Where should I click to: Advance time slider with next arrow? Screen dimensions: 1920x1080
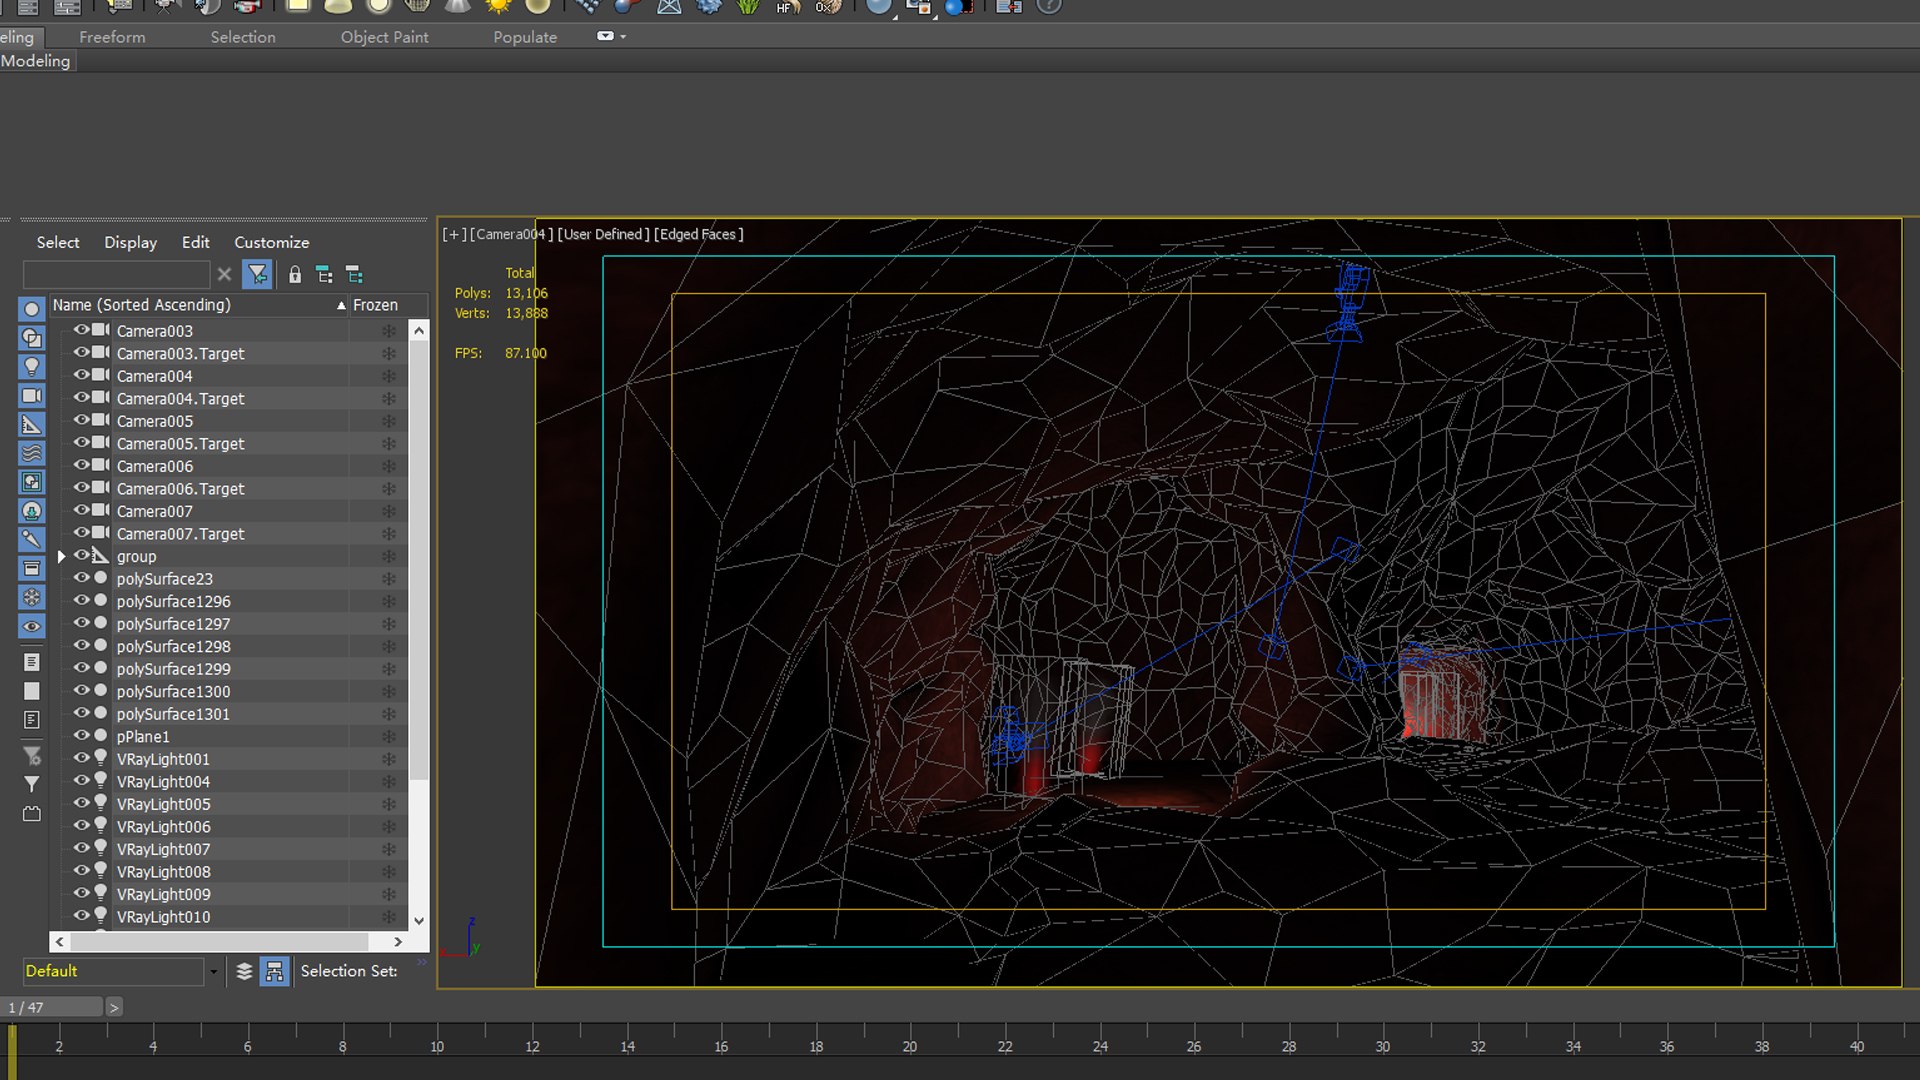114,1007
